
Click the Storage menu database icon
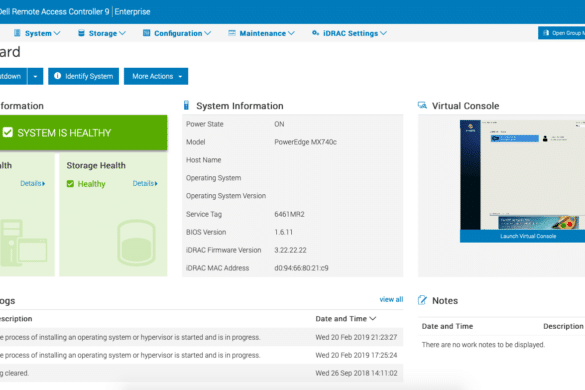81,33
